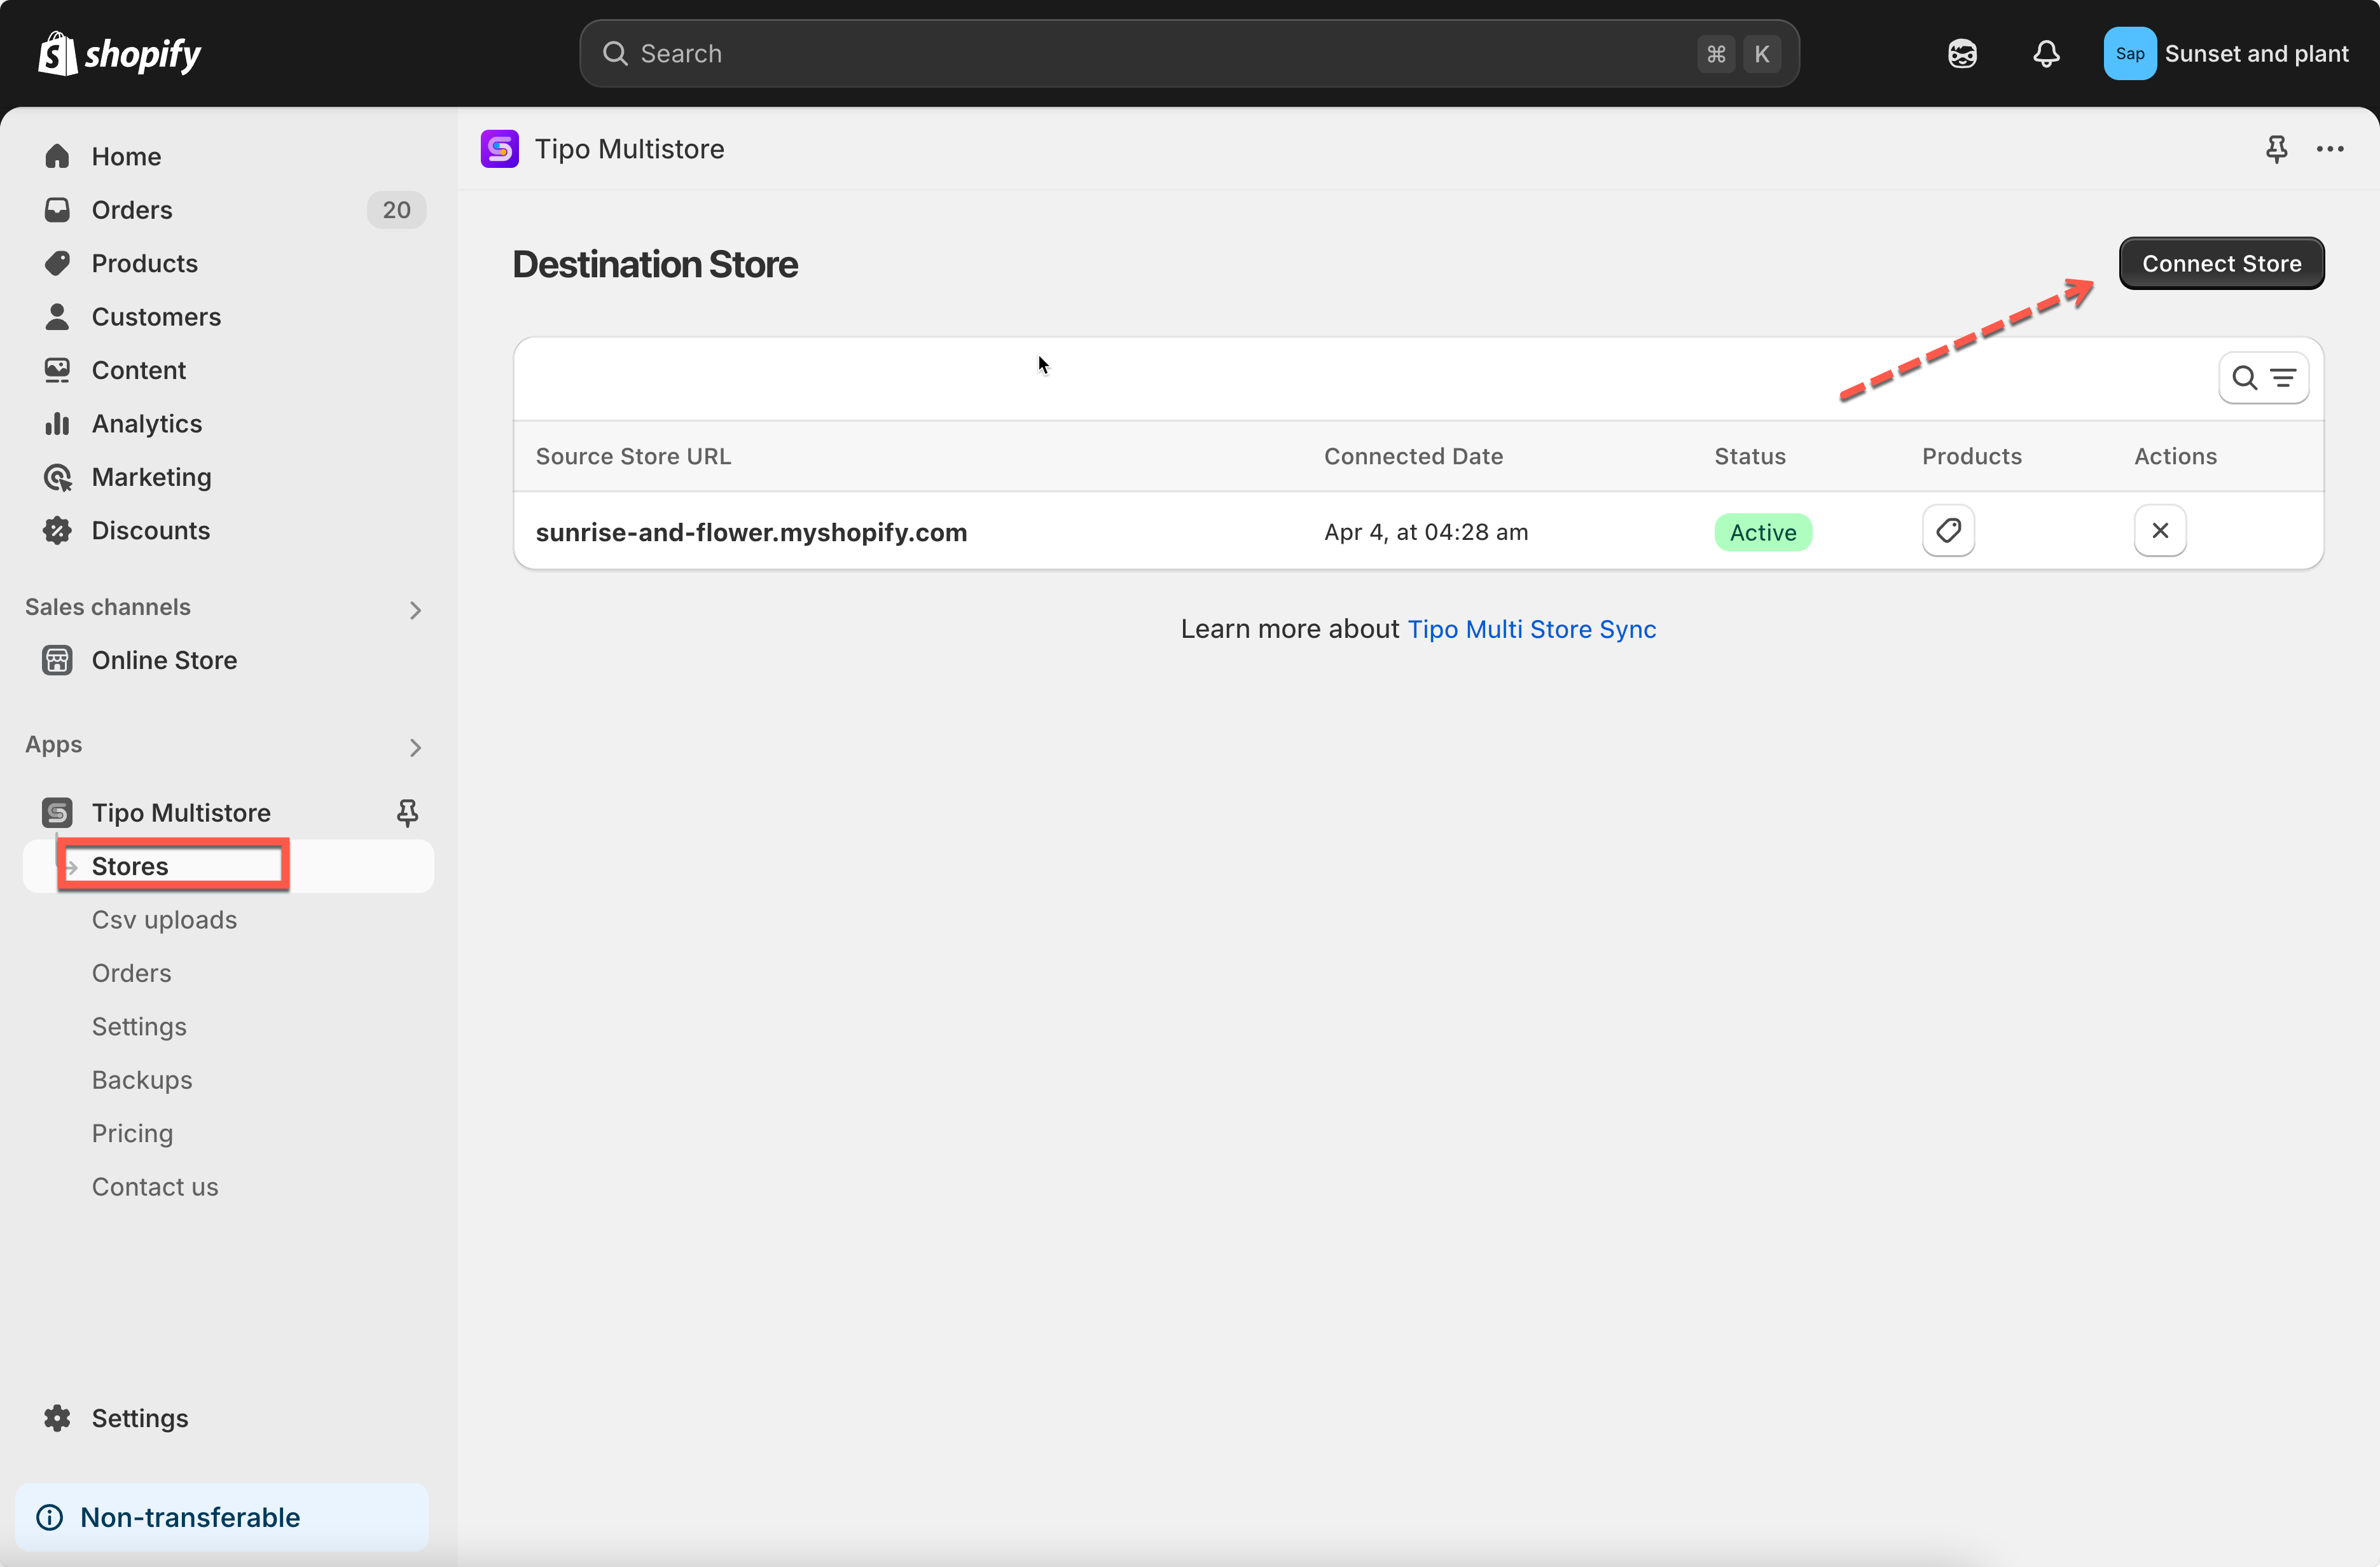This screenshot has width=2380, height=1567.
Task: Open the Non-transferable info banner
Action: click(x=190, y=1516)
